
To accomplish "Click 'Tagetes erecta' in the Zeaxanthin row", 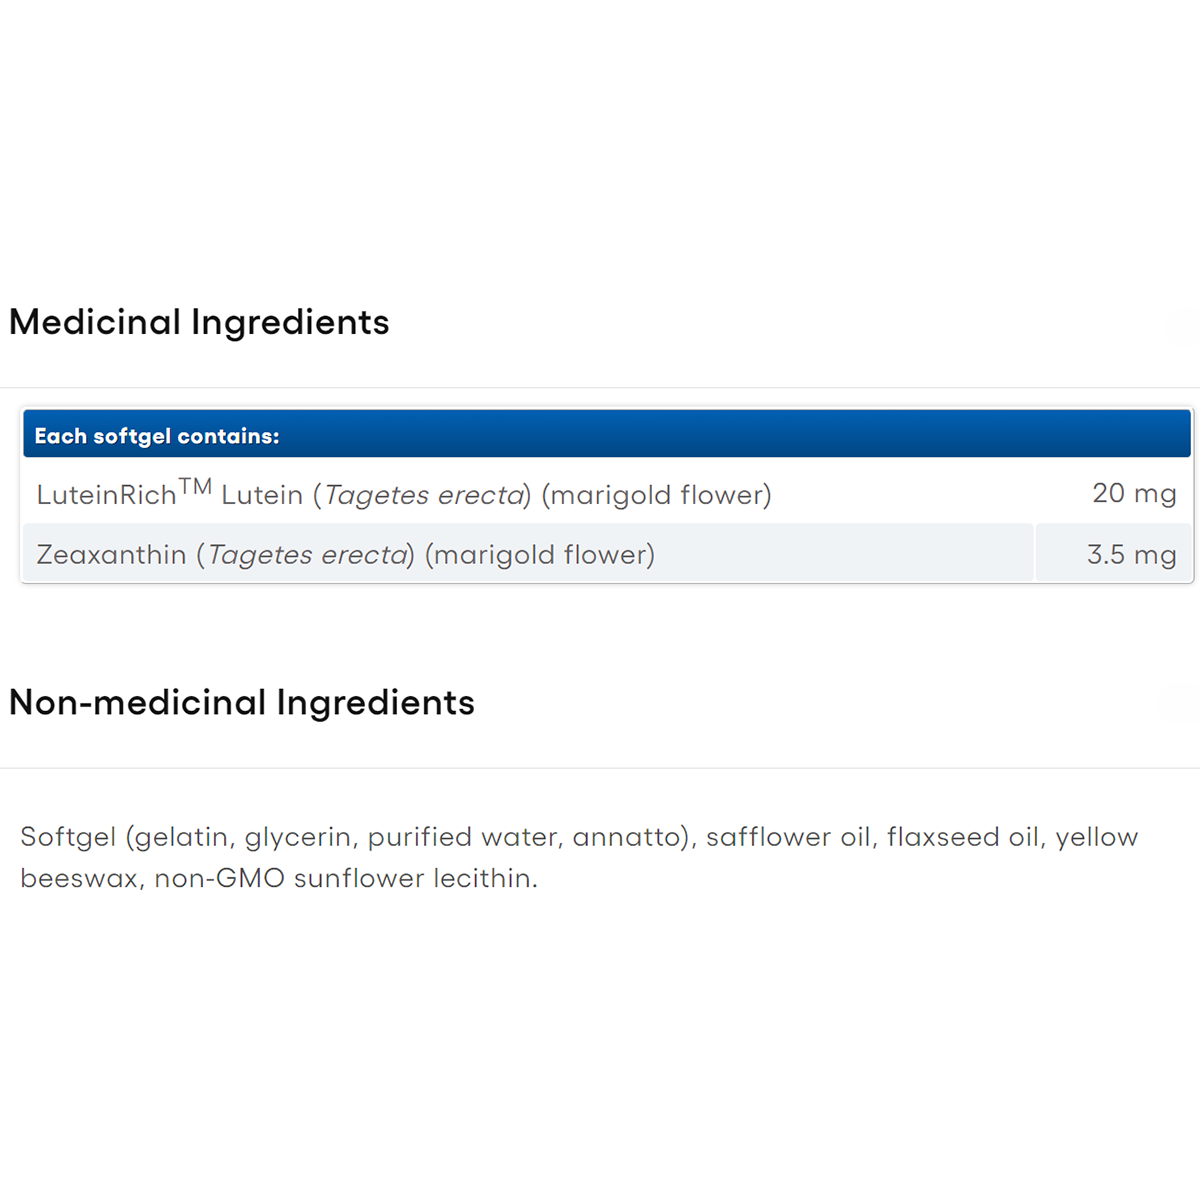I will [x=308, y=555].
